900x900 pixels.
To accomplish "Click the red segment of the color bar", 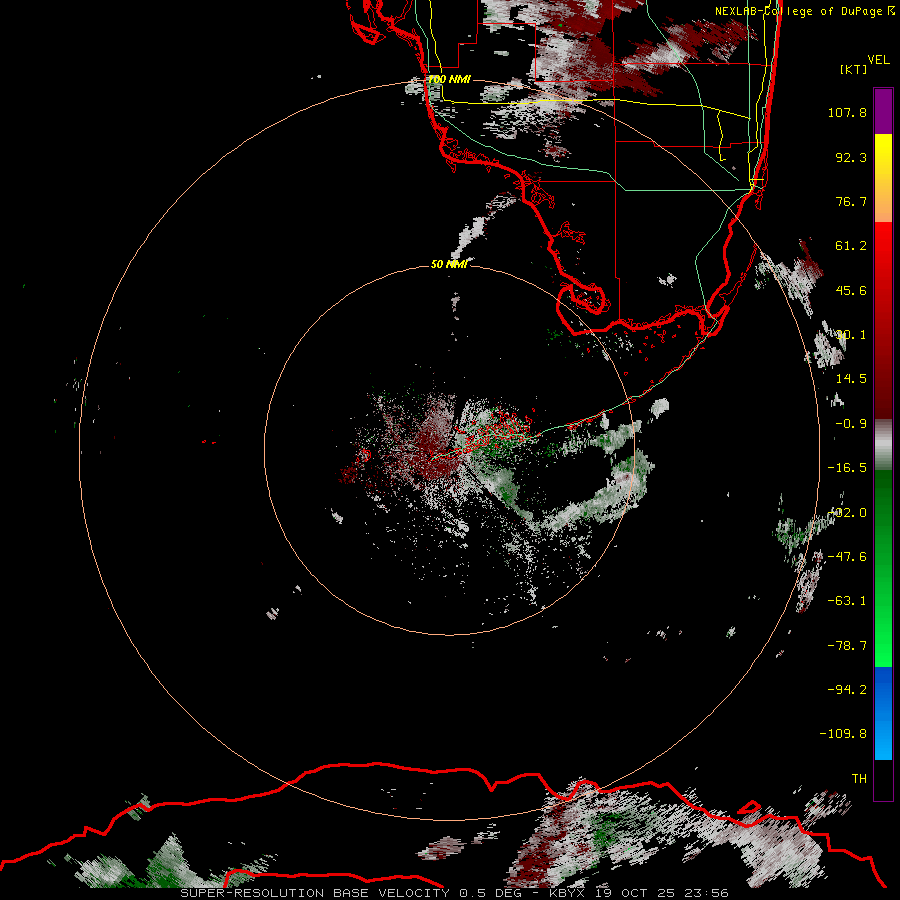I will [x=883, y=320].
